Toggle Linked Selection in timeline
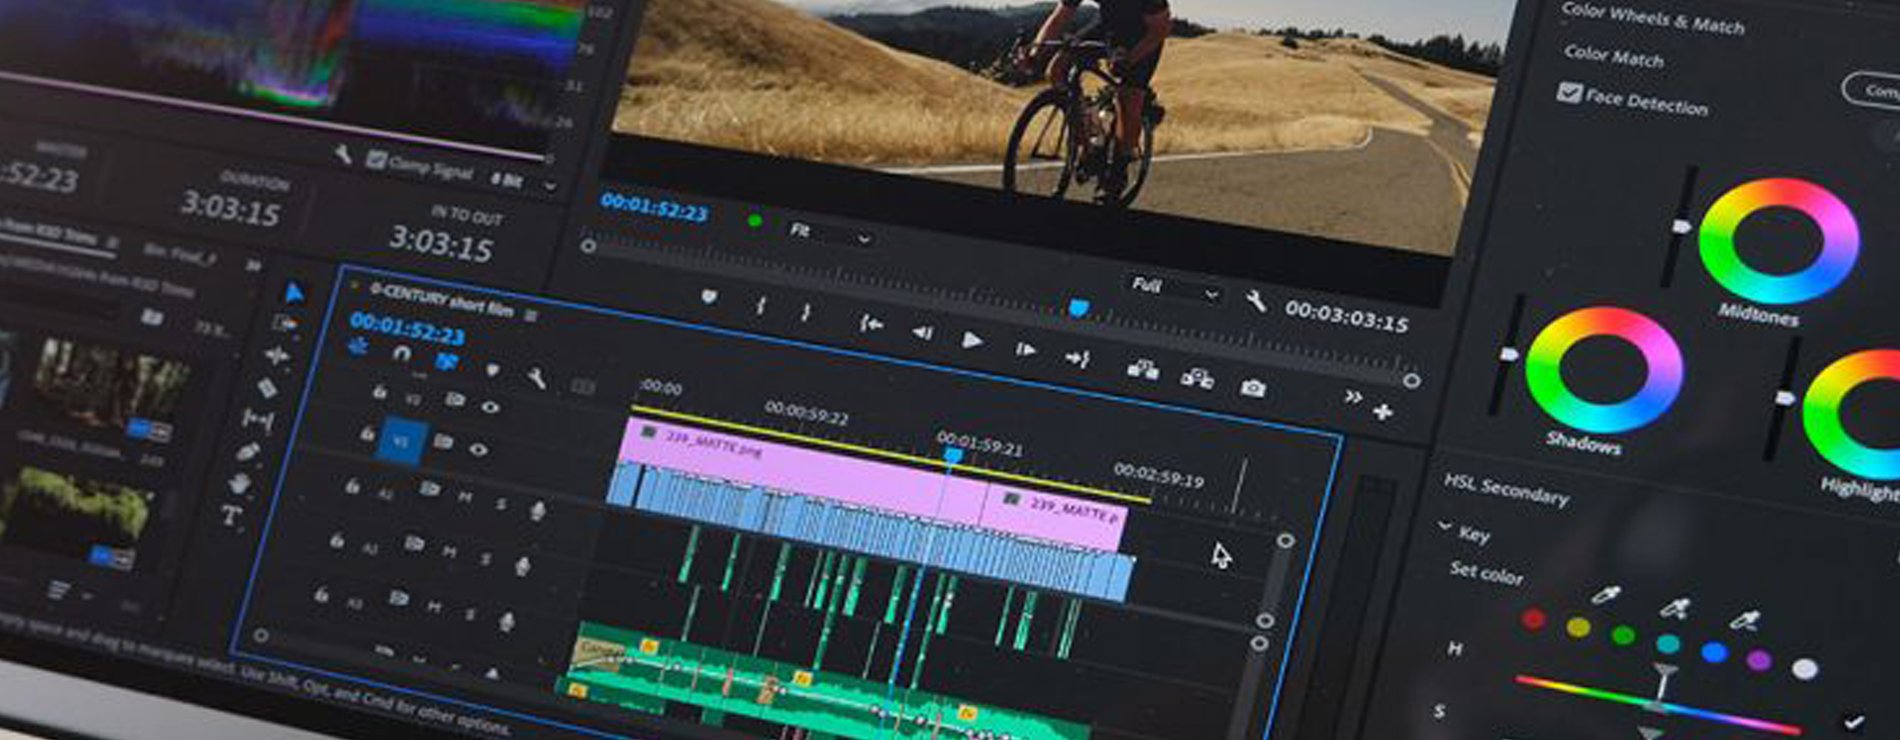This screenshot has height=740, width=1900. [x=446, y=361]
